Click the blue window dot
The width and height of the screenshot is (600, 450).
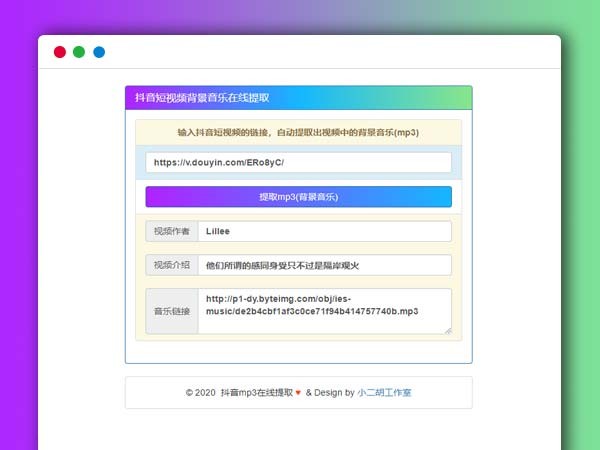click(99, 52)
